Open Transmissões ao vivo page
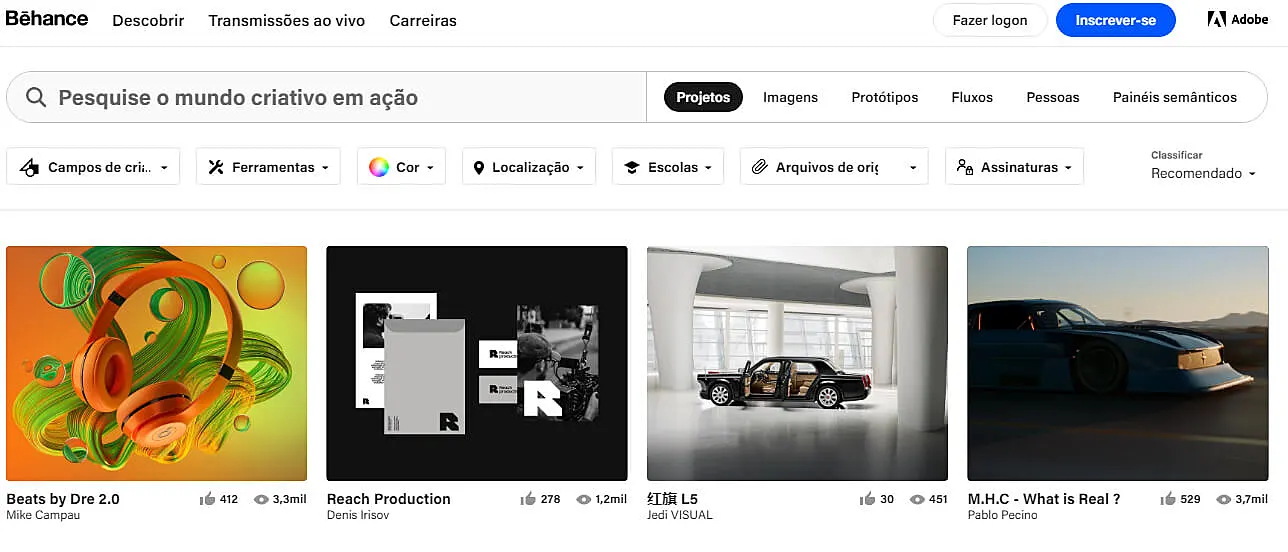The width and height of the screenshot is (1288, 552). (287, 20)
